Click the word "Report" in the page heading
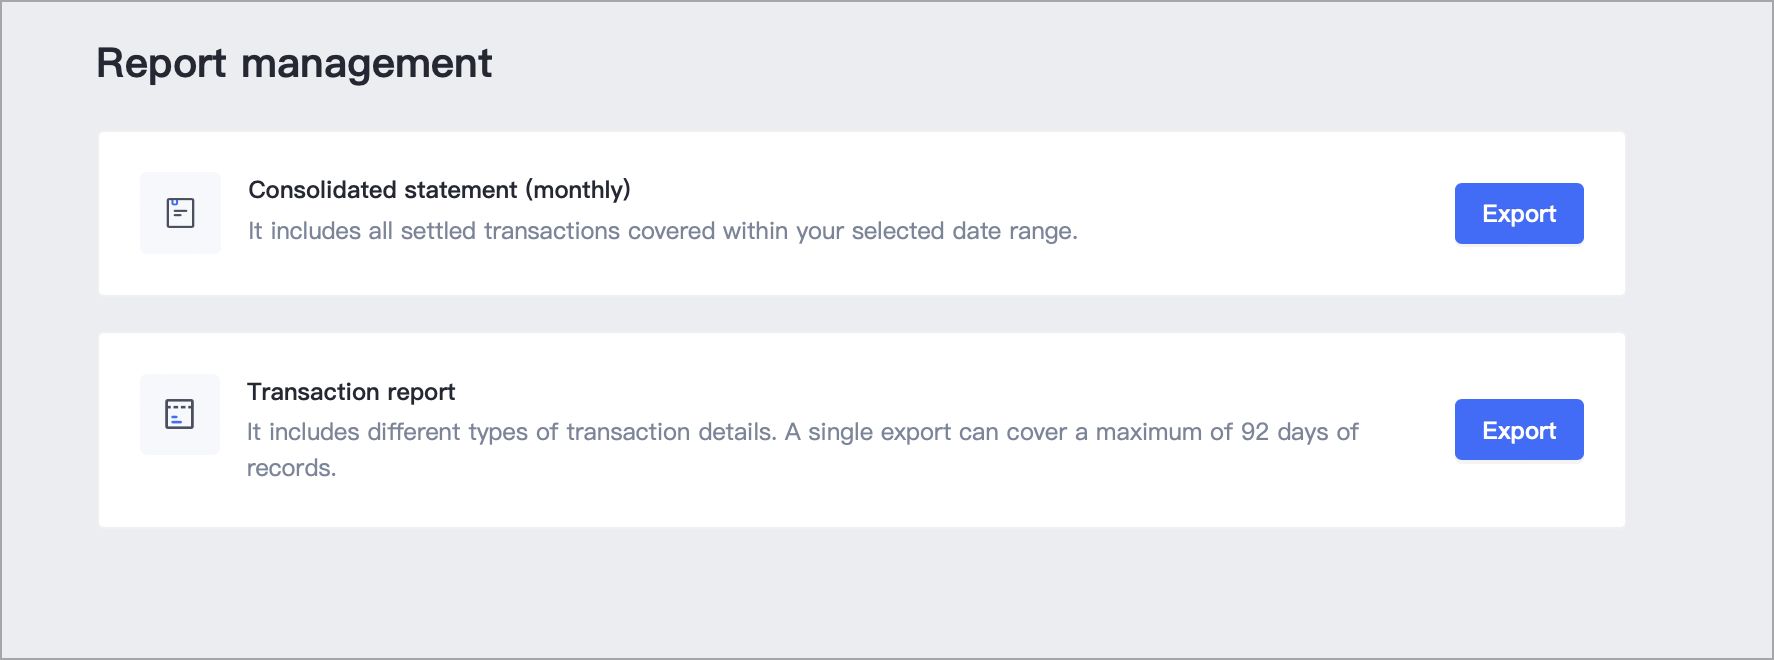The width and height of the screenshot is (1774, 660). [161, 63]
